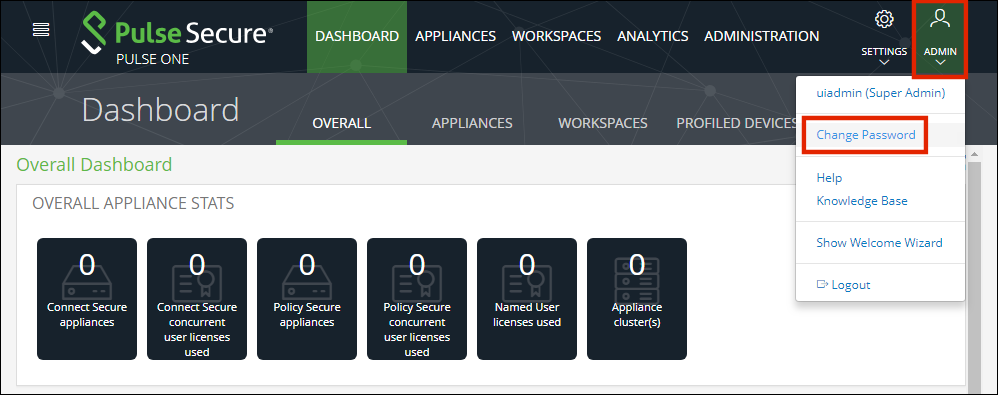Click uiadmin (Super Admin) entry
The width and height of the screenshot is (998, 395).
coord(881,93)
